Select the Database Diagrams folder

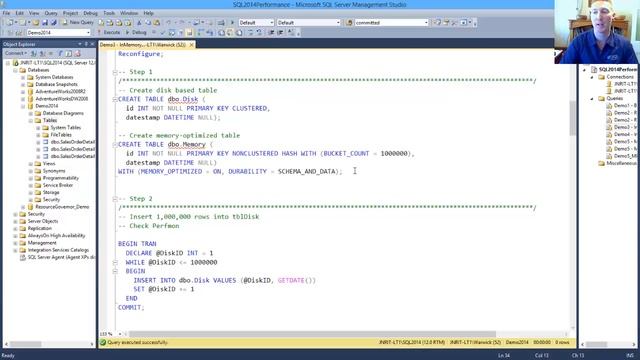pyautogui.click(x=62, y=113)
